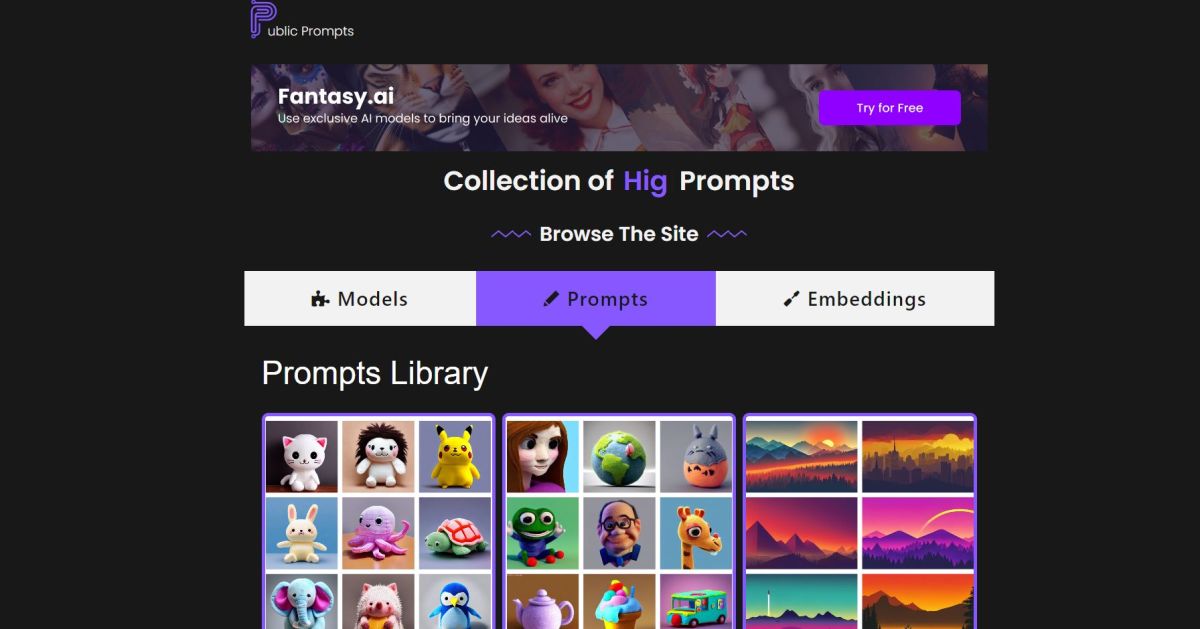The width and height of the screenshot is (1200, 629).
Task: Switch to the Embeddings tab
Action: (855, 298)
